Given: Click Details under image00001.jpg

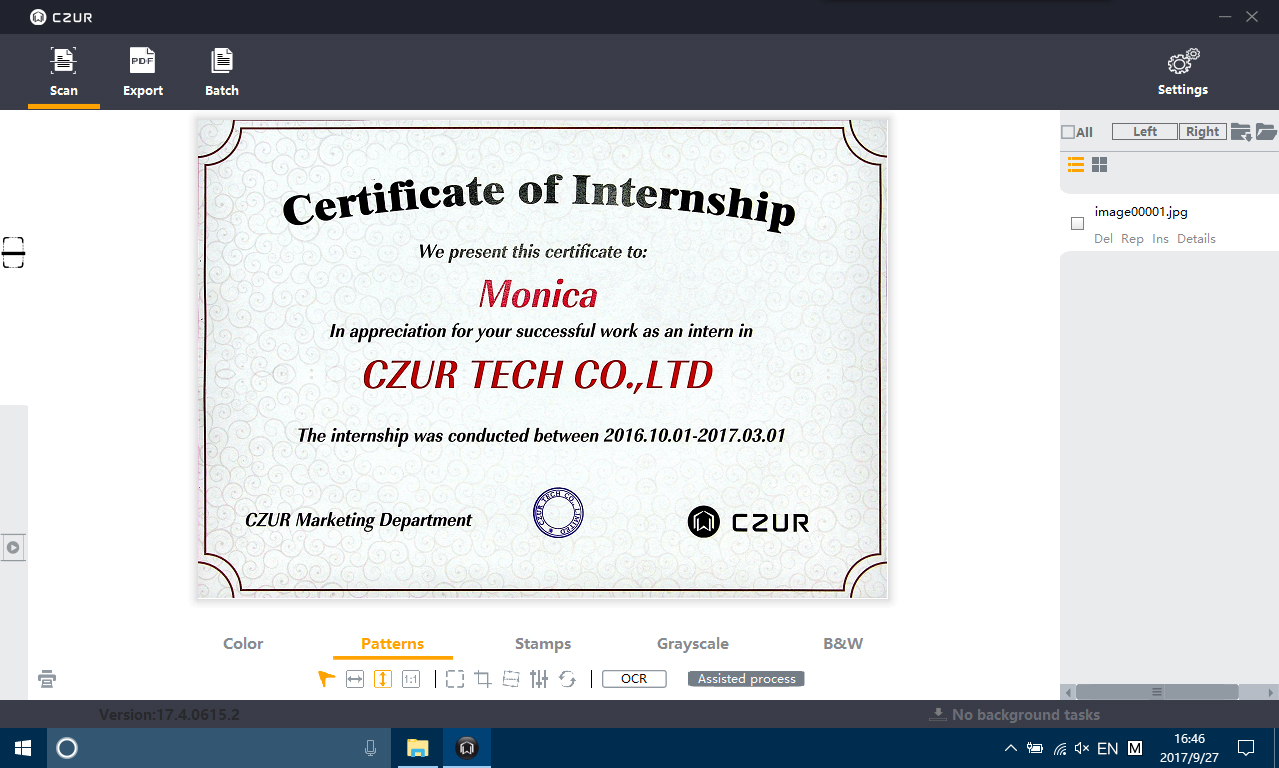Looking at the screenshot, I should pyautogui.click(x=1196, y=239).
